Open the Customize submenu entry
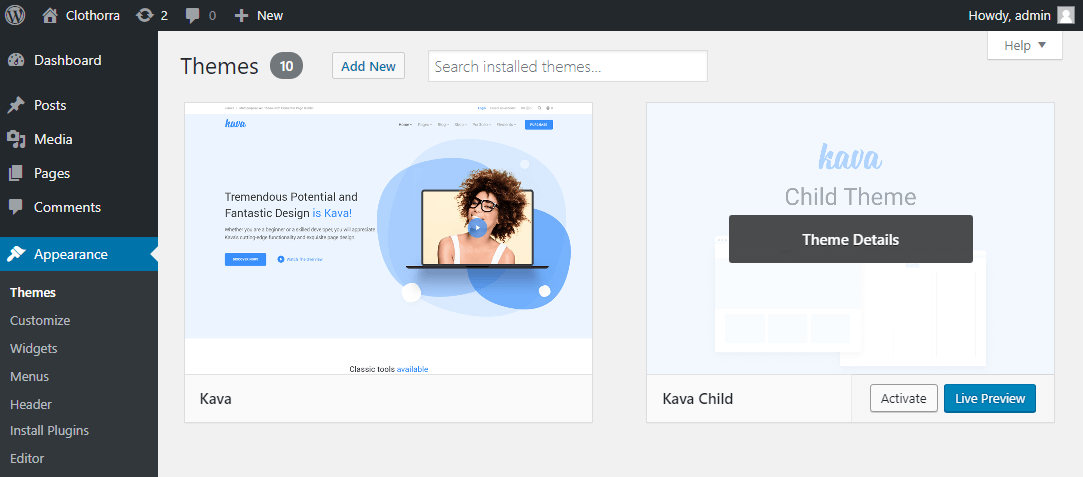 pos(40,320)
